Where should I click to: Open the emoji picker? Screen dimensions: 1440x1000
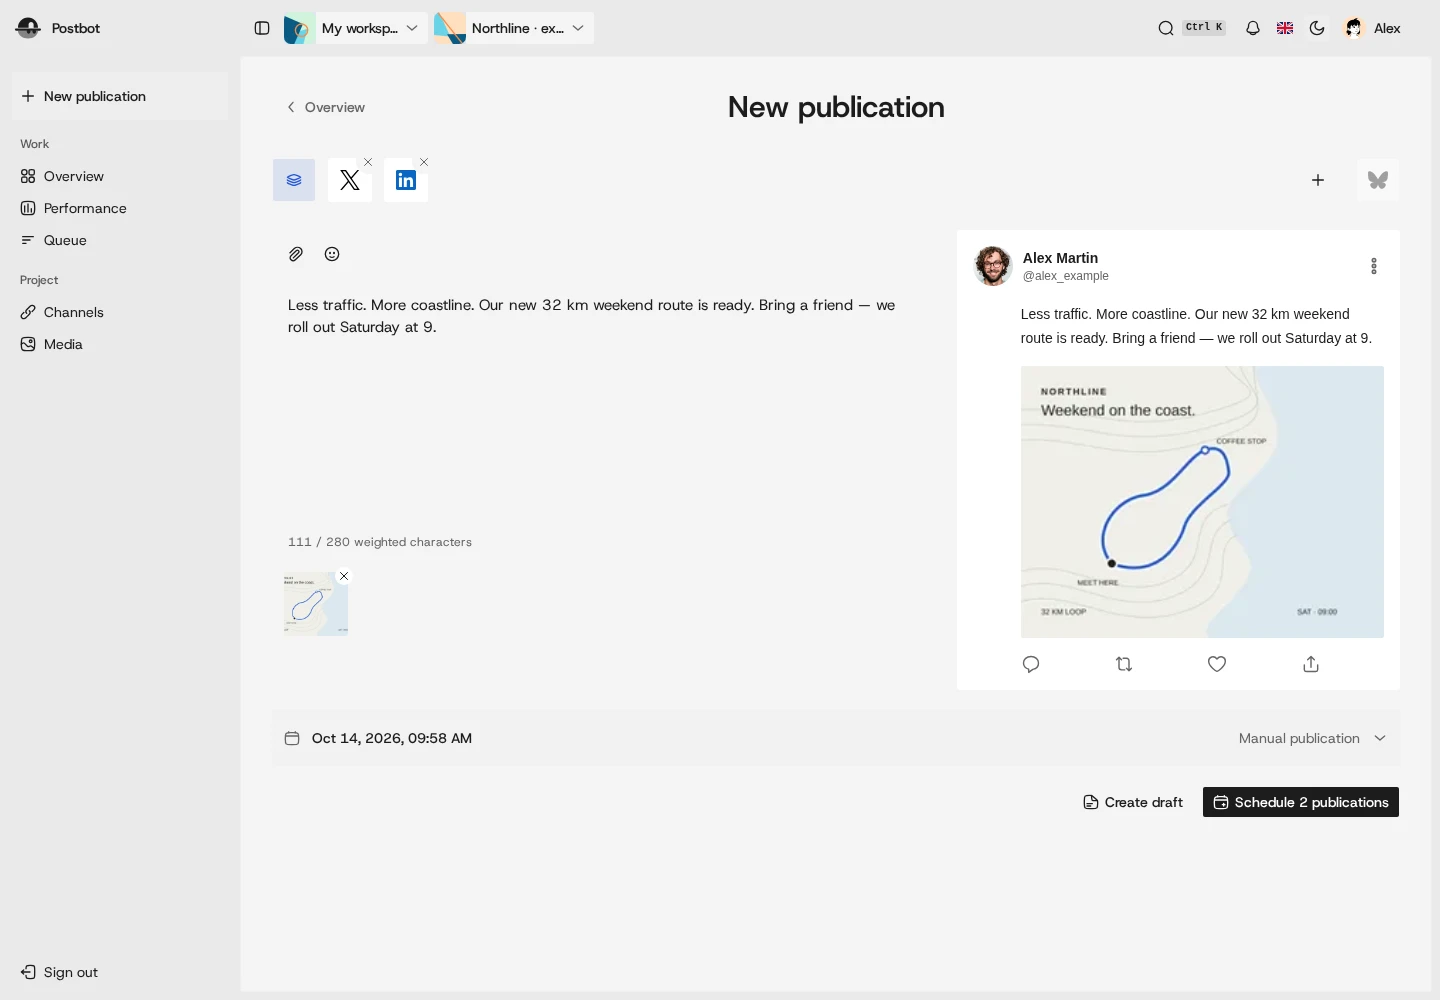(332, 254)
